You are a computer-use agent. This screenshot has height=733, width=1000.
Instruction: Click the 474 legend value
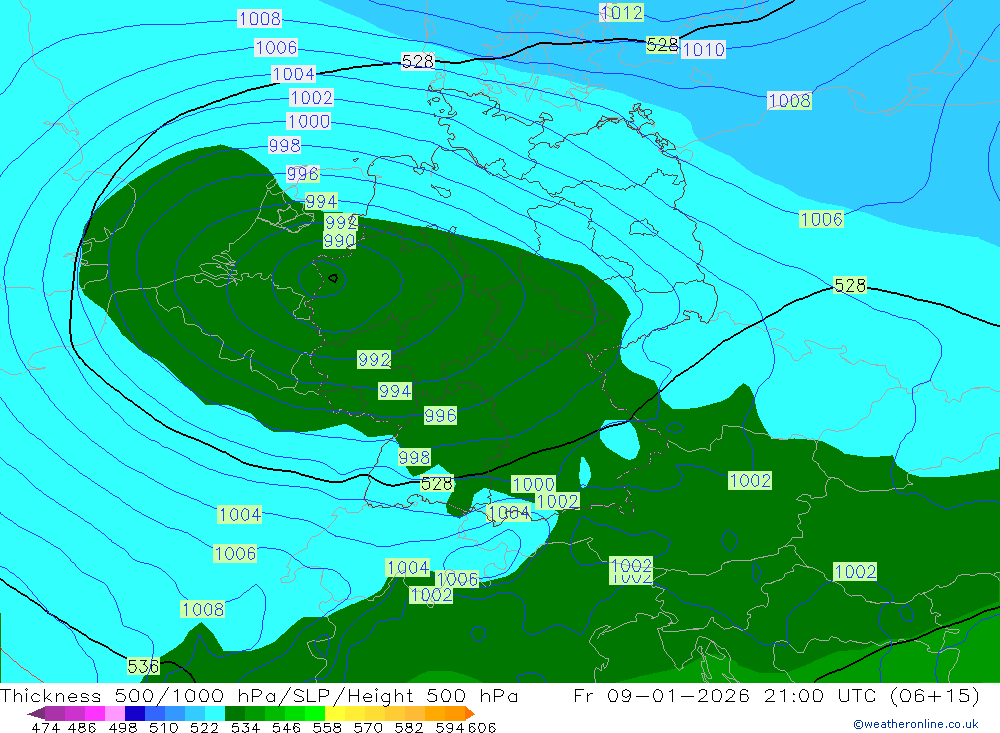pyautogui.click(x=45, y=728)
